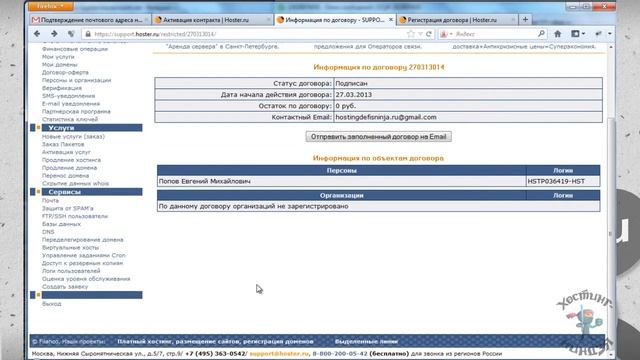Open 'Новые услуги (заказ)' link

tap(73, 136)
